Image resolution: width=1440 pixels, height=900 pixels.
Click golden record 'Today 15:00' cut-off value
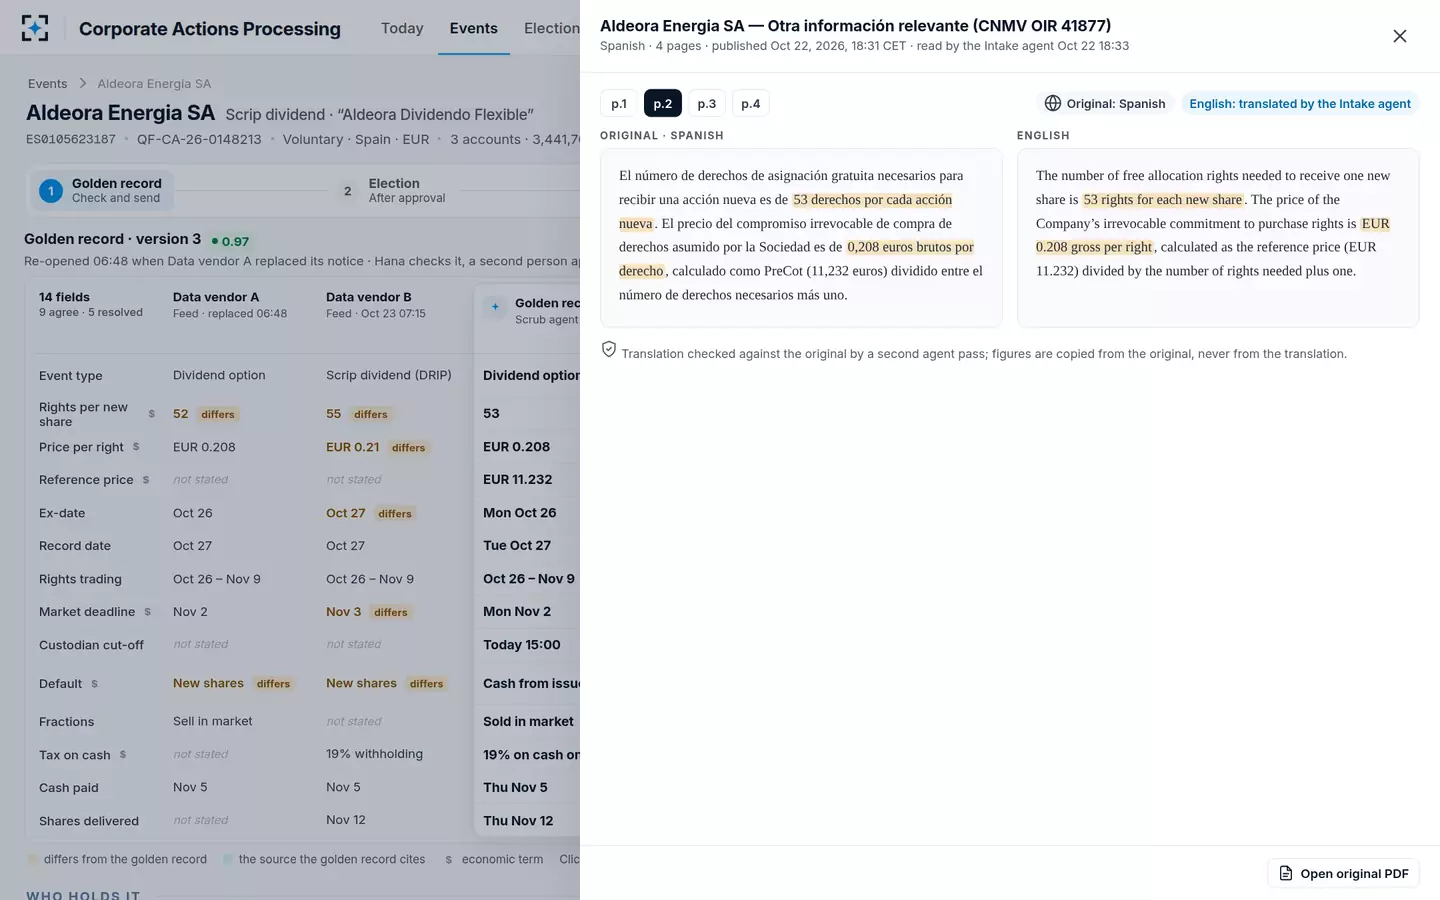pos(521,645)
